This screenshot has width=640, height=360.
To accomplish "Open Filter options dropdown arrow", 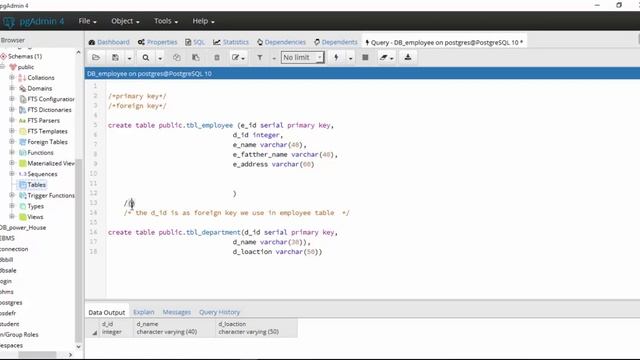I will [x=274, y=58].
